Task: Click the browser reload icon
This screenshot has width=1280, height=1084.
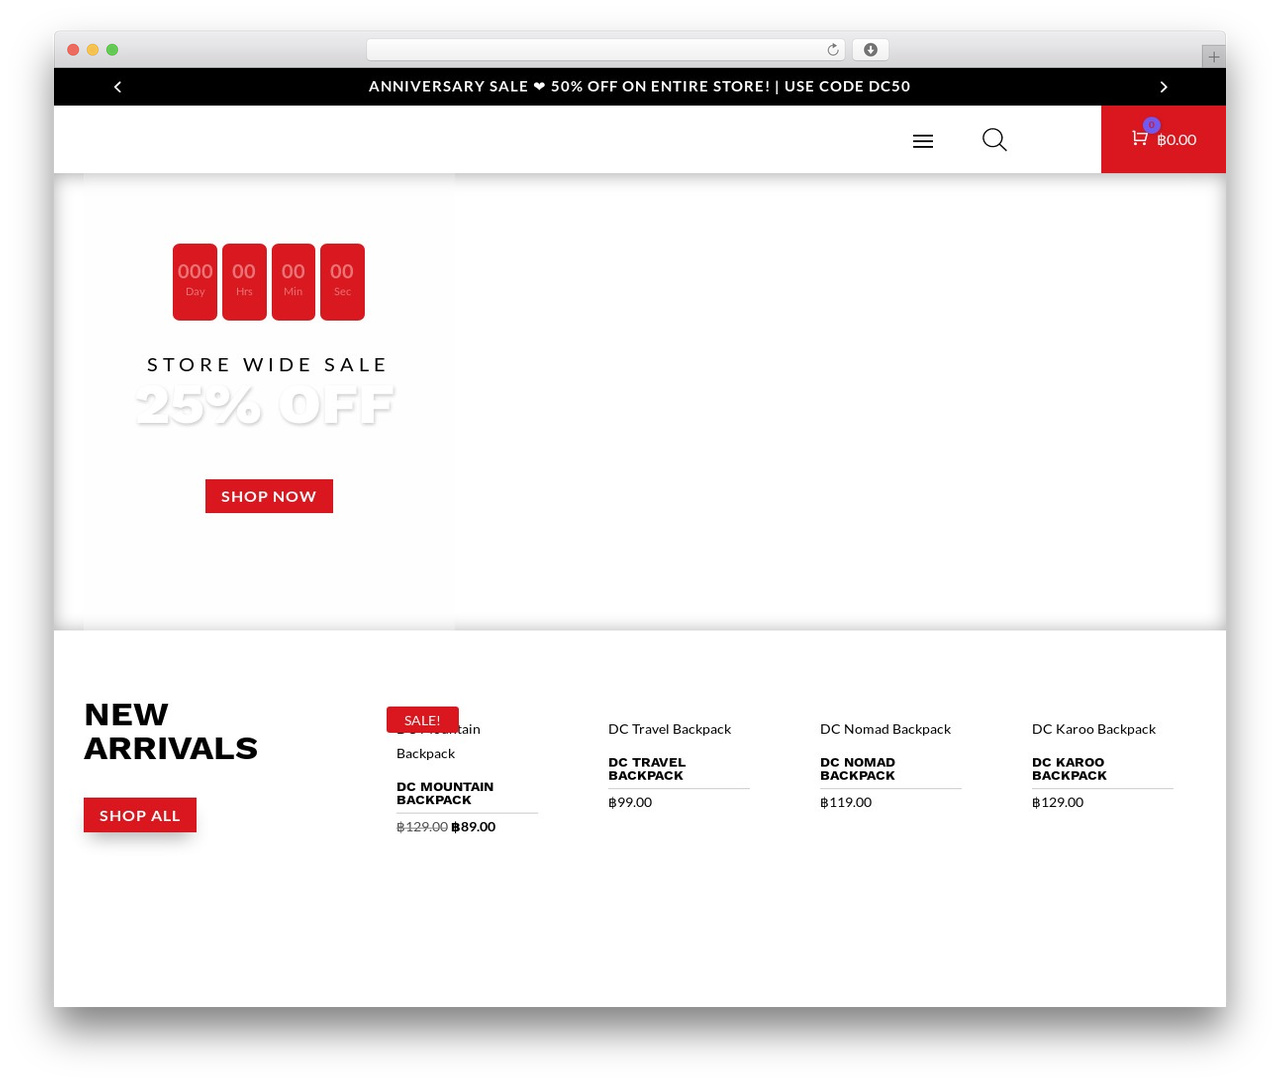Action: pyautogui.click(x=833, y=50)
